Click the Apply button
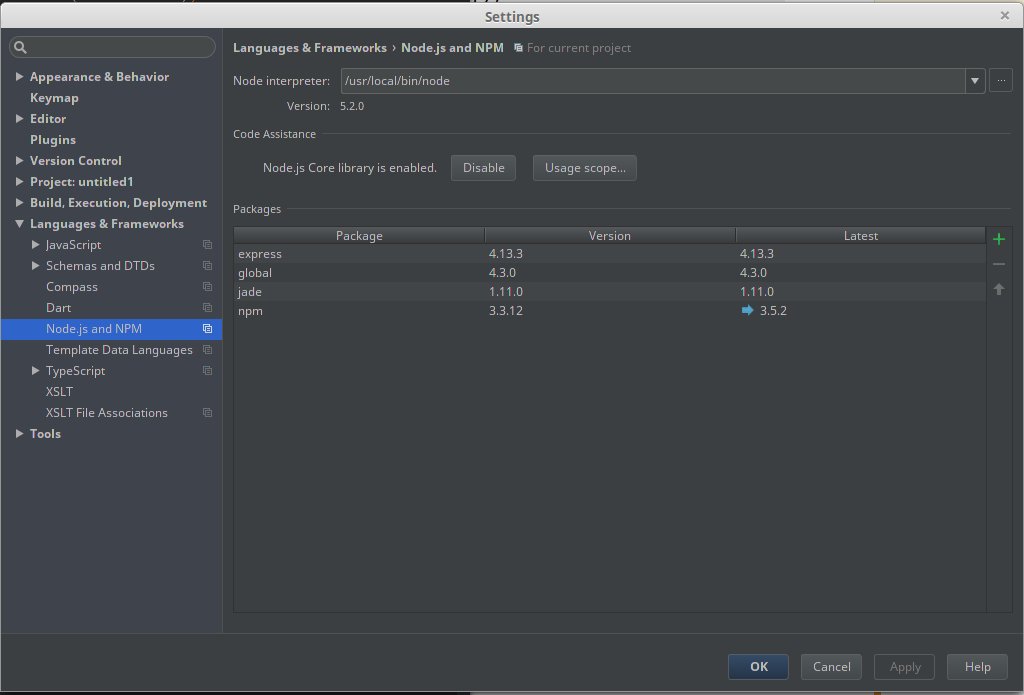Screen dimensions: 1024x695 [x=904, y=666]
